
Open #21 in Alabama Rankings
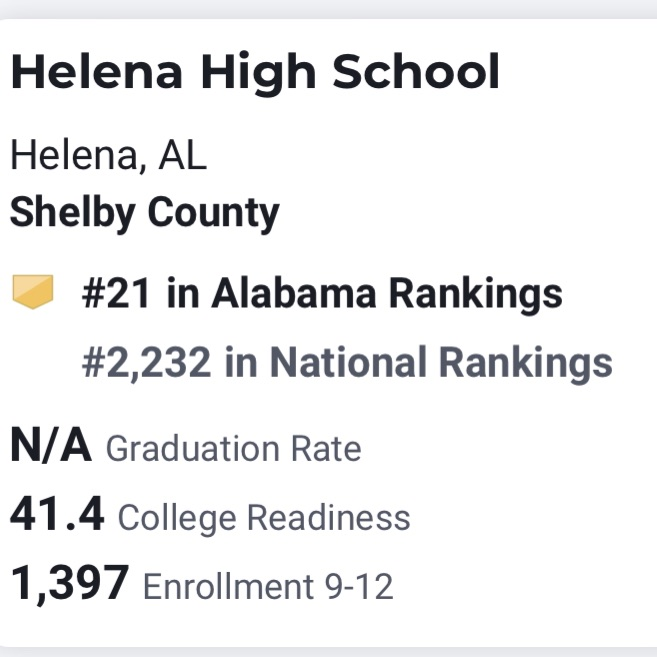pyautogui.click(x=322, y=293)
